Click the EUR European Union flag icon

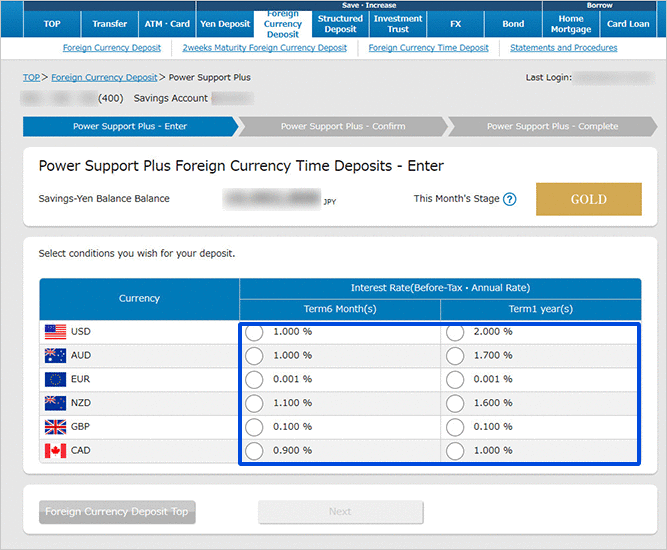pyautogui.click(x=55, y=379)
